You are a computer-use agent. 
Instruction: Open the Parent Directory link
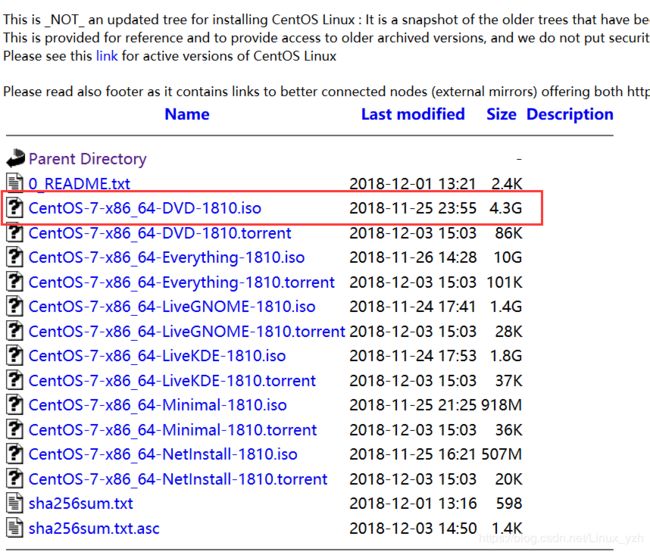tap(87, 159)
